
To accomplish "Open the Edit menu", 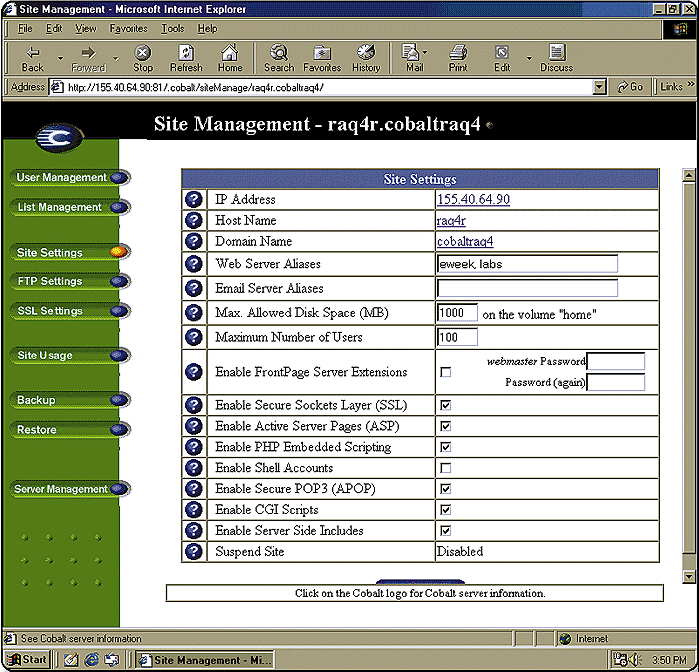I will [54, 29].
